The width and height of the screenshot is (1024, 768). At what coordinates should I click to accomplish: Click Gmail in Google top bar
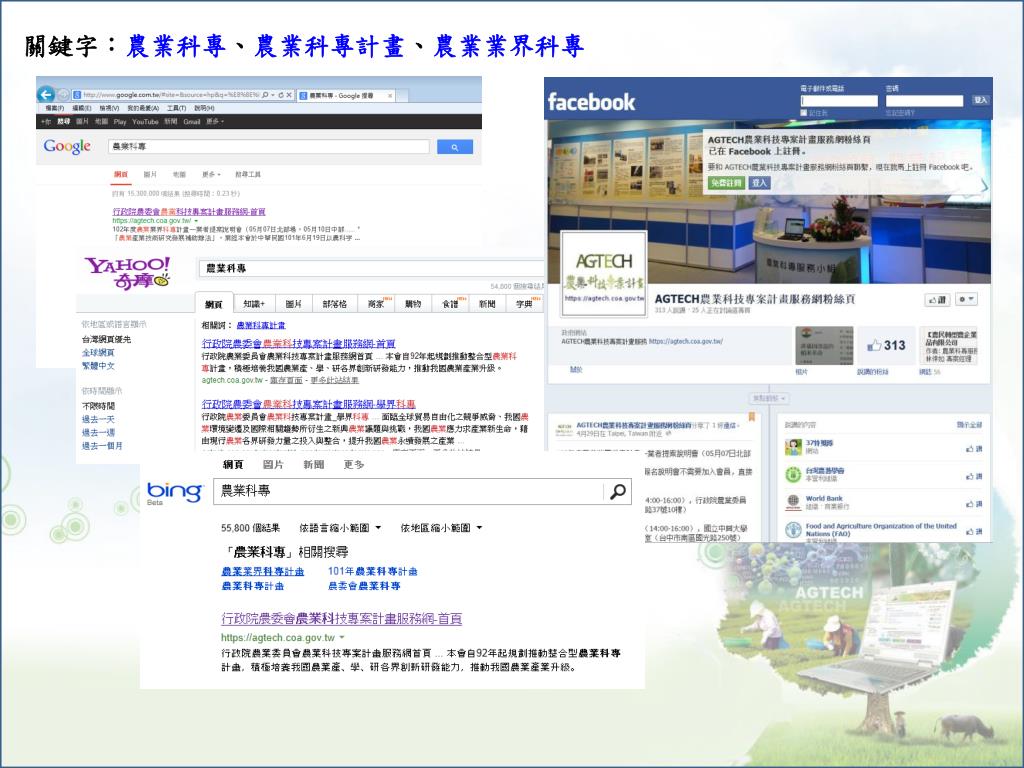[191, 121]
